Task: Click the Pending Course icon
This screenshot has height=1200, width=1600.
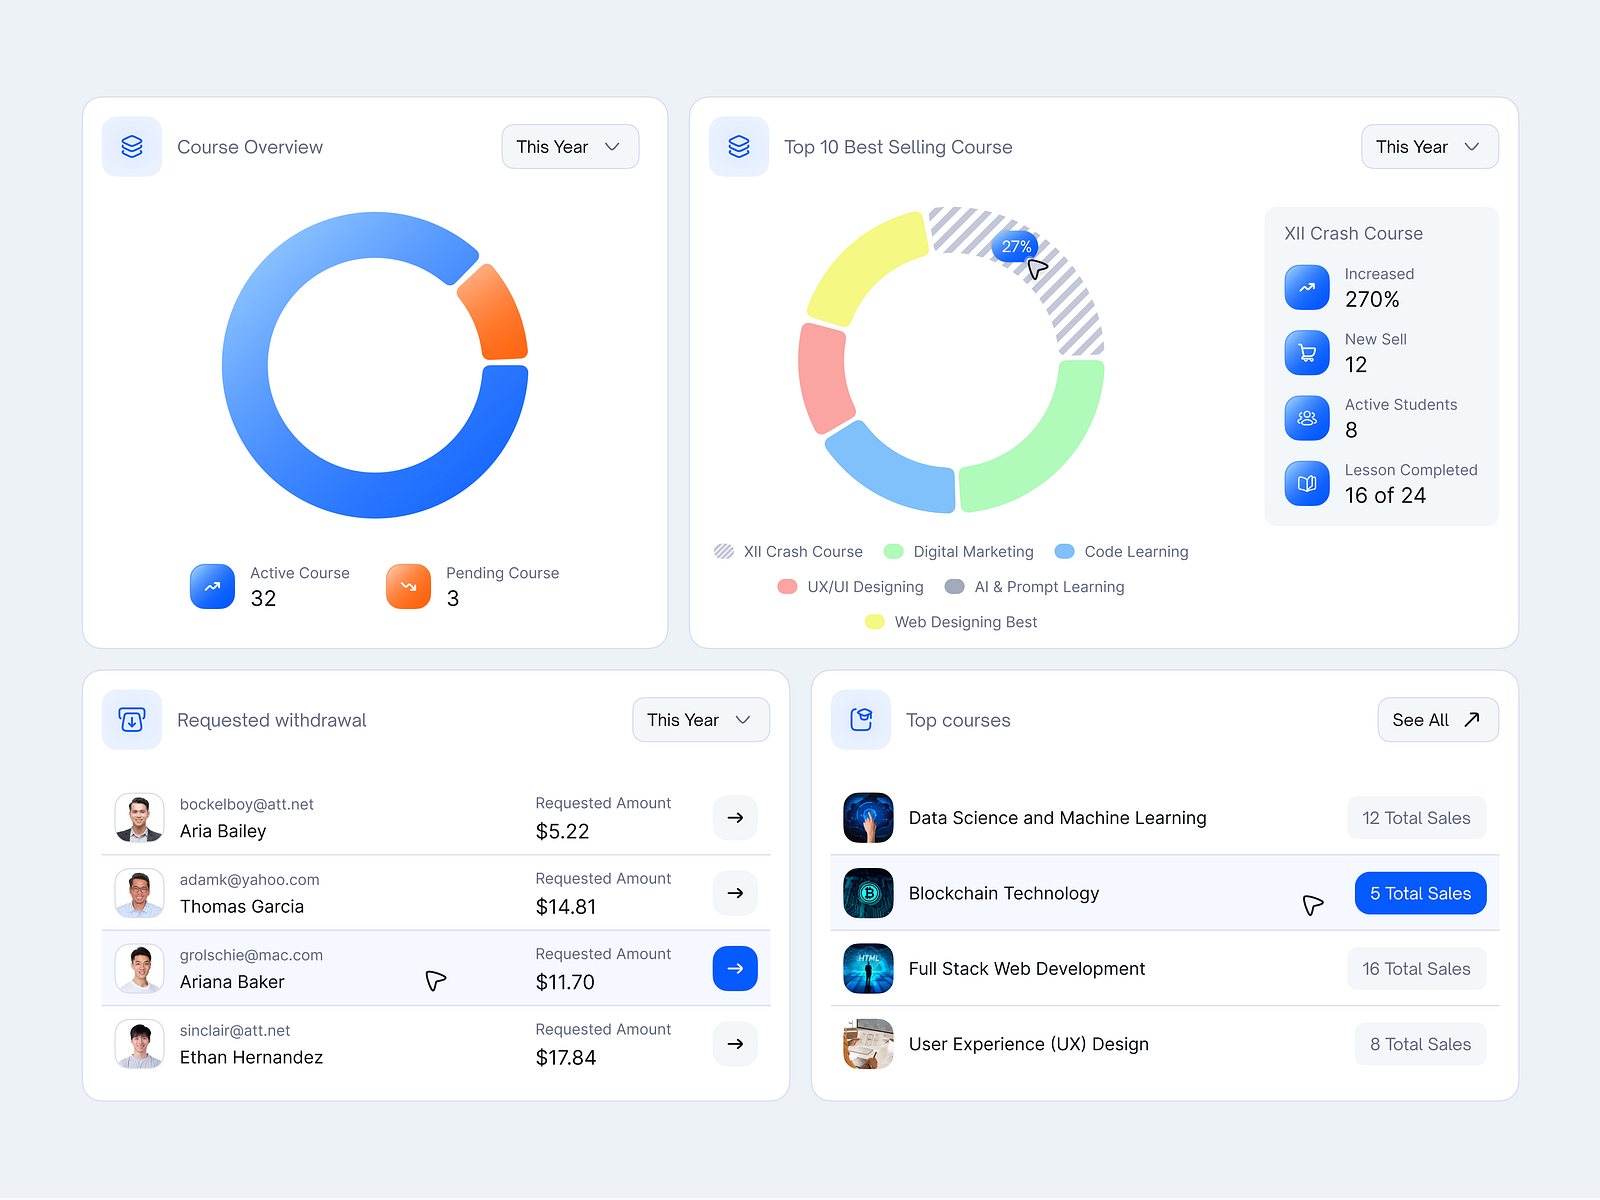Action: click(408, 587)
